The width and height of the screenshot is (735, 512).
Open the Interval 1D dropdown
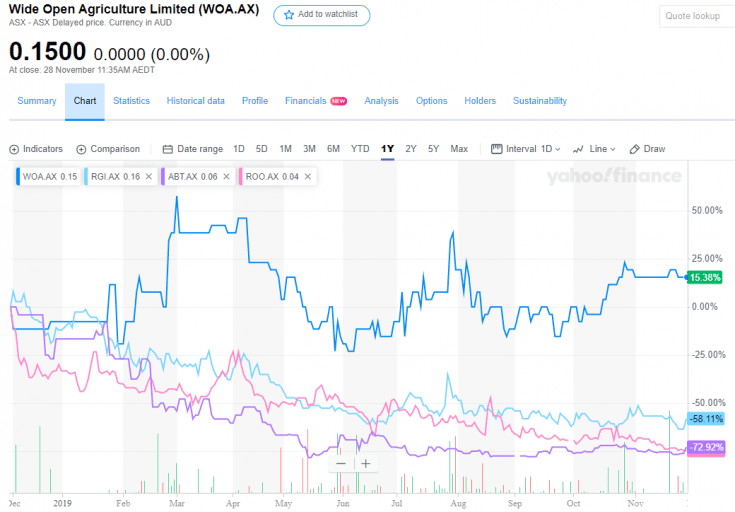coord(551,149)
